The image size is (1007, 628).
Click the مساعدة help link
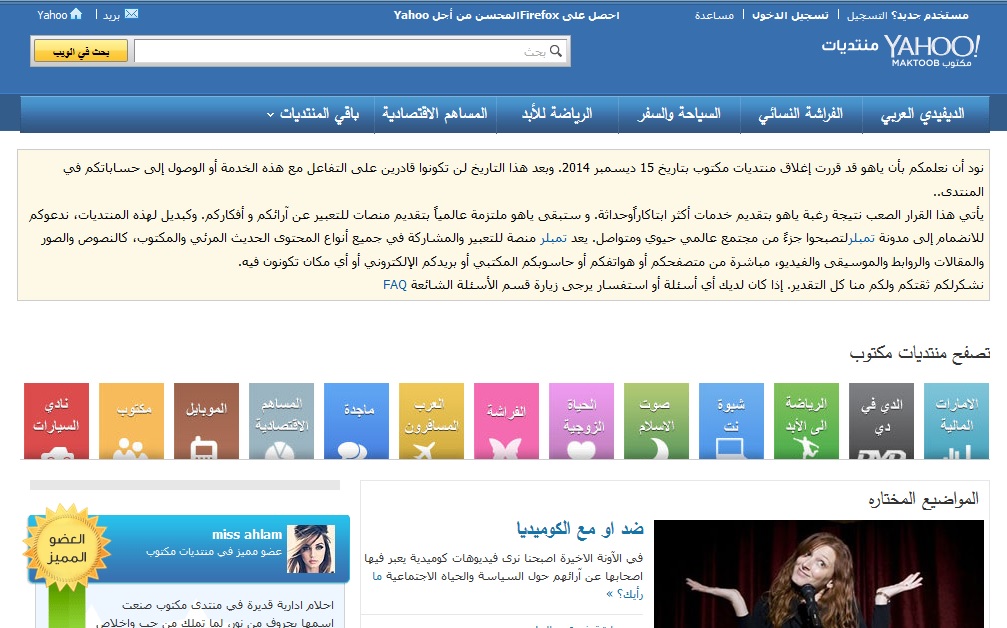[714, 15]
